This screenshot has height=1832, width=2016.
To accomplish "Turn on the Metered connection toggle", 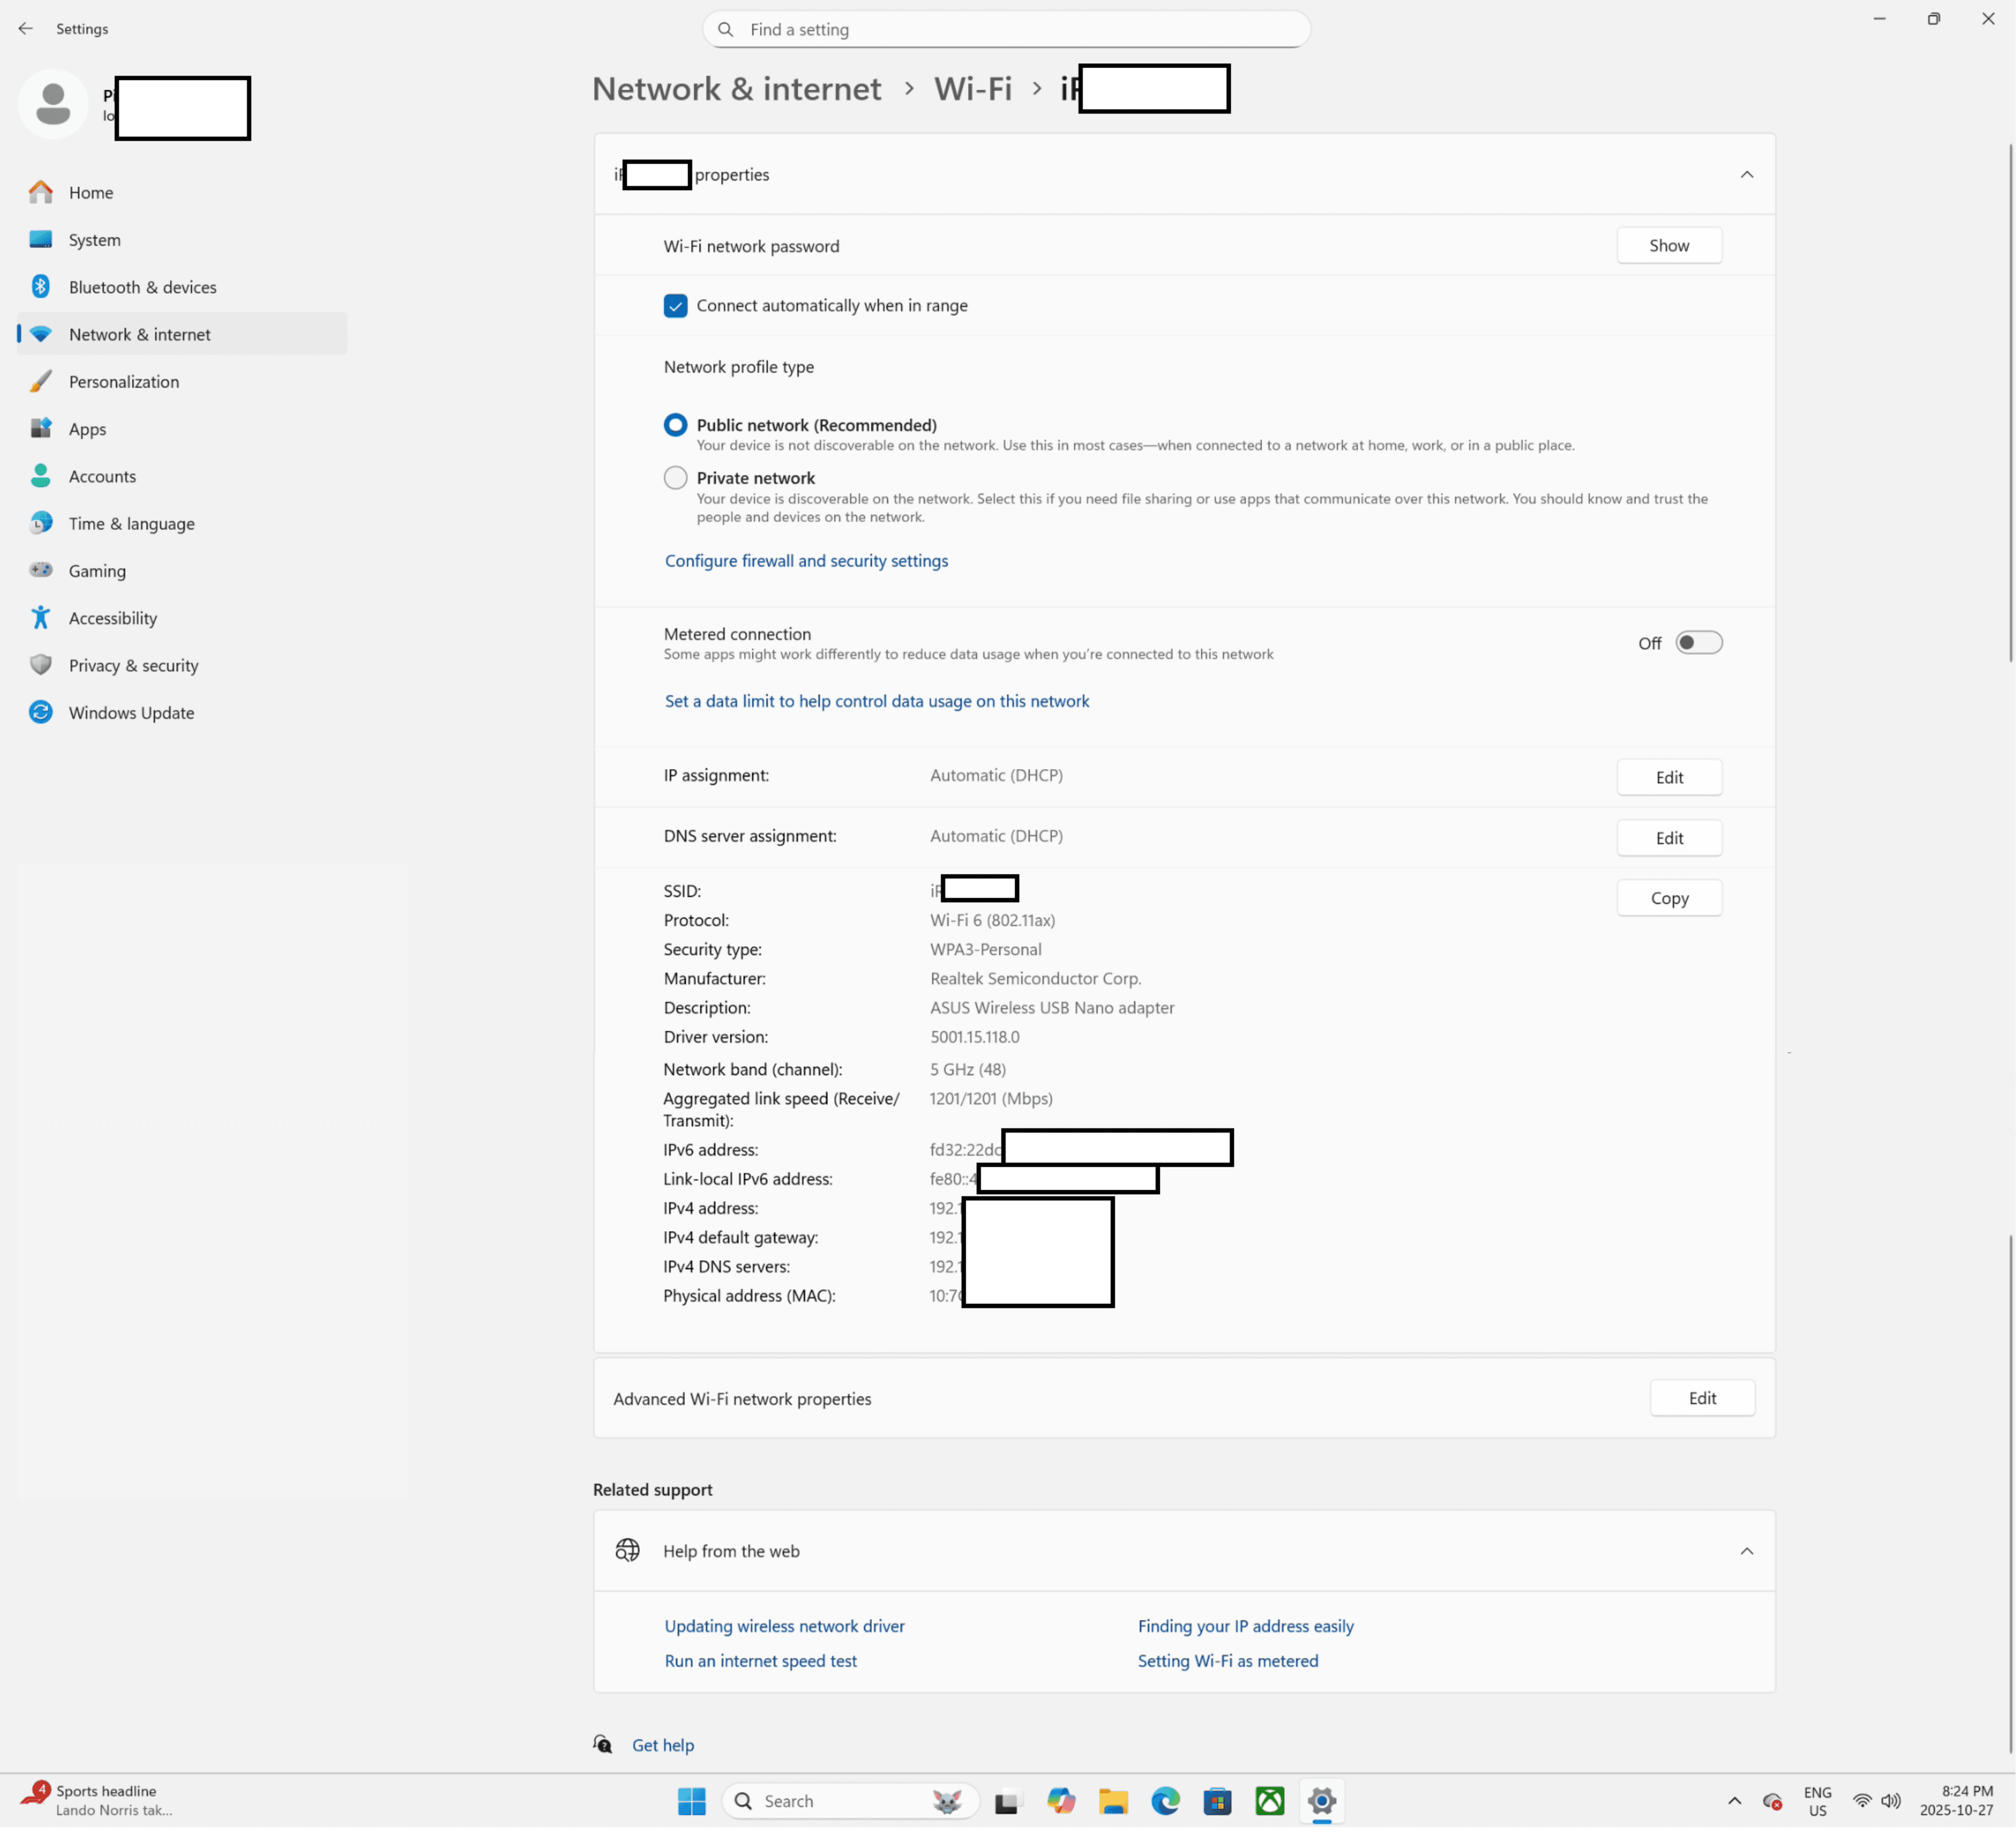I will point(1699,643).
